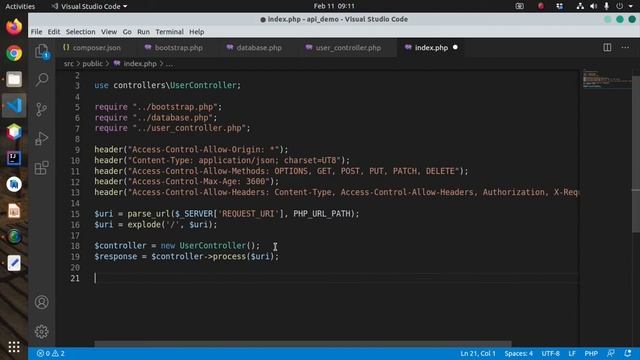
Task: Open the Explorer view in activity bar
Action: pyautogui.click(x=42, y=52)
